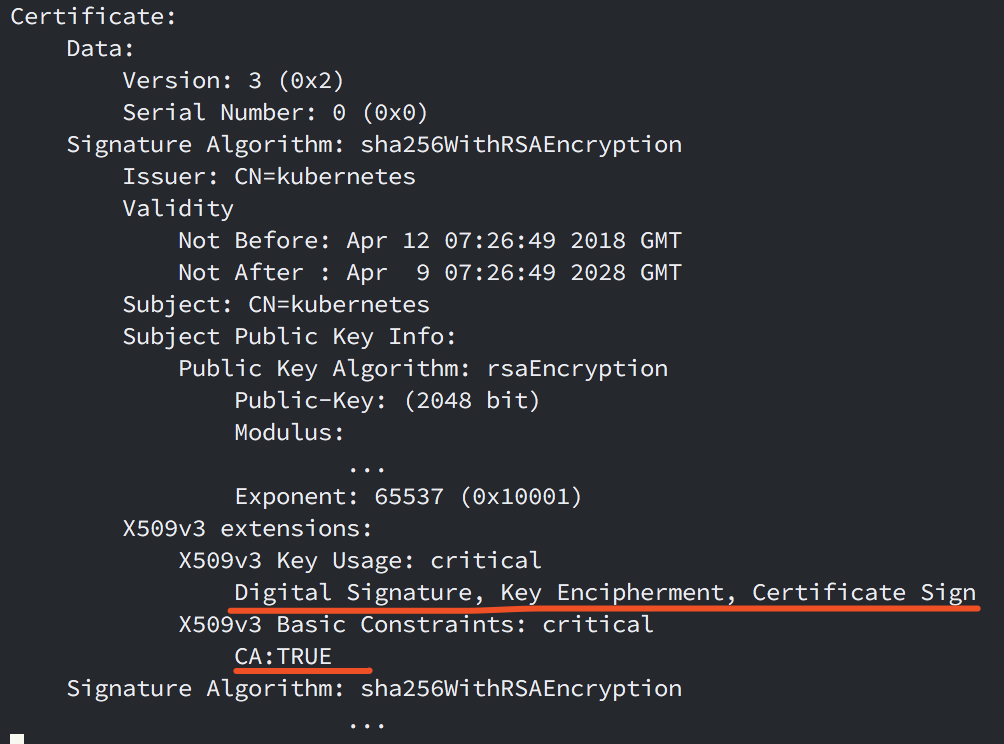
Task: Click the "X509v3 extensions:" line
Action: click(247, 528)
